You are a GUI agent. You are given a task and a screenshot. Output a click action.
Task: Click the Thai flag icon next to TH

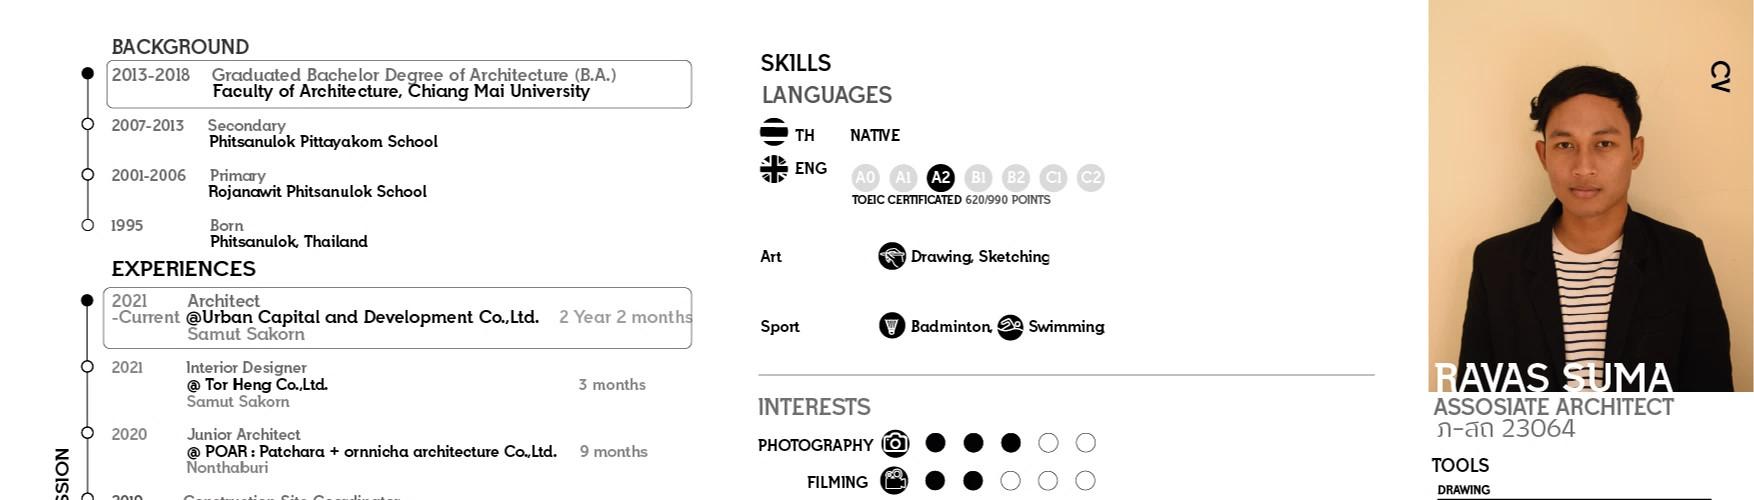tap(774, 132)
